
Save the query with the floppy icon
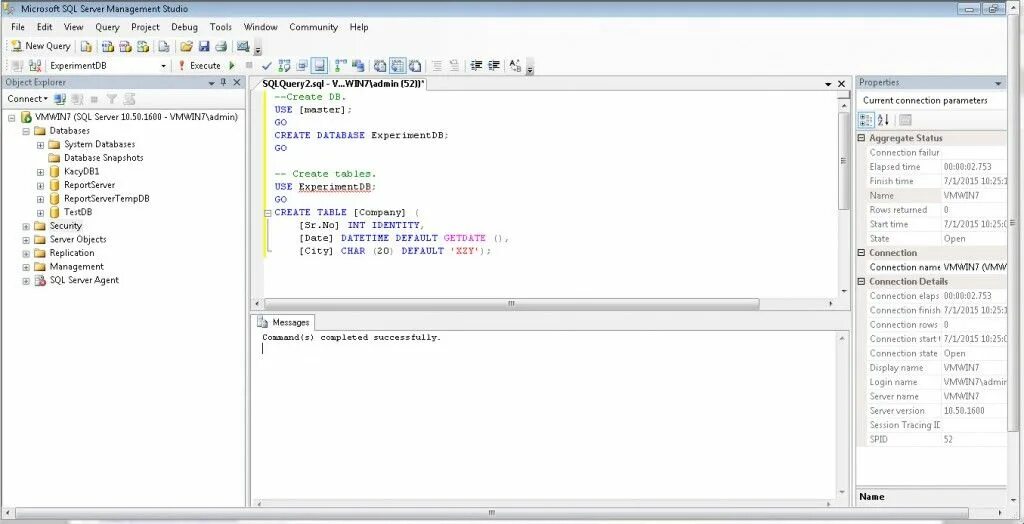(204, 46)
